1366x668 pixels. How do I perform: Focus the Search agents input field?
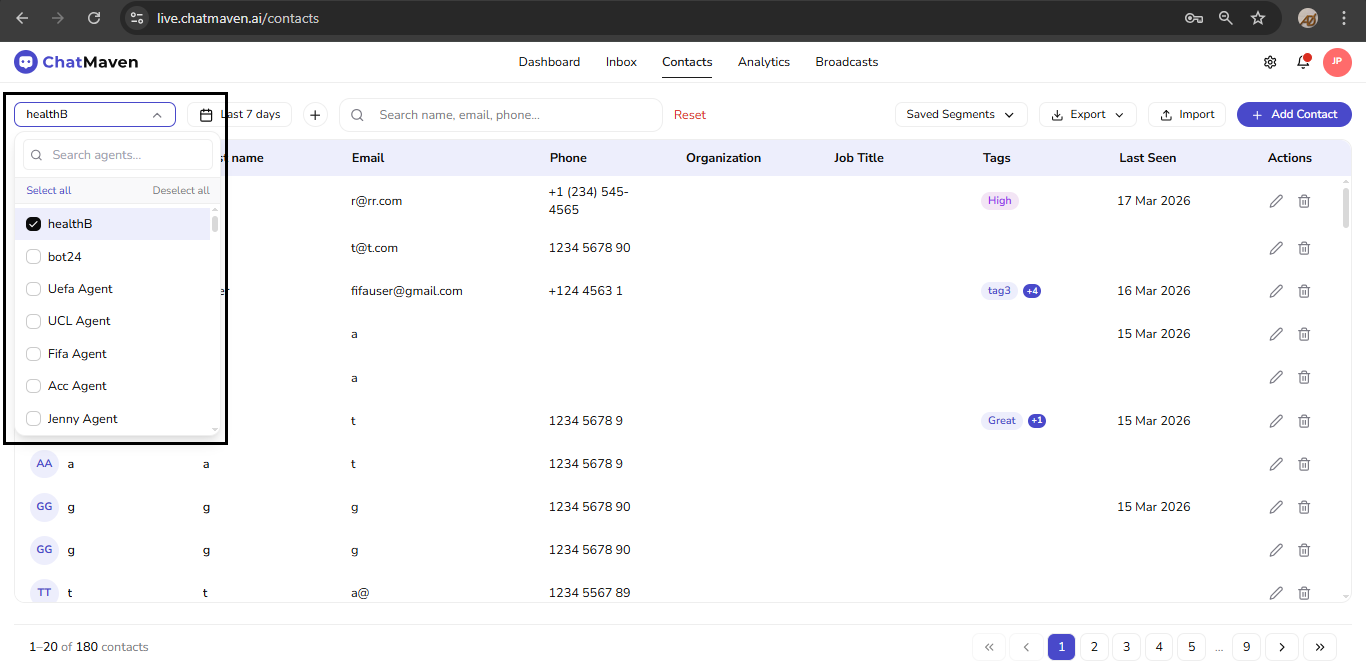click(125, 155)
